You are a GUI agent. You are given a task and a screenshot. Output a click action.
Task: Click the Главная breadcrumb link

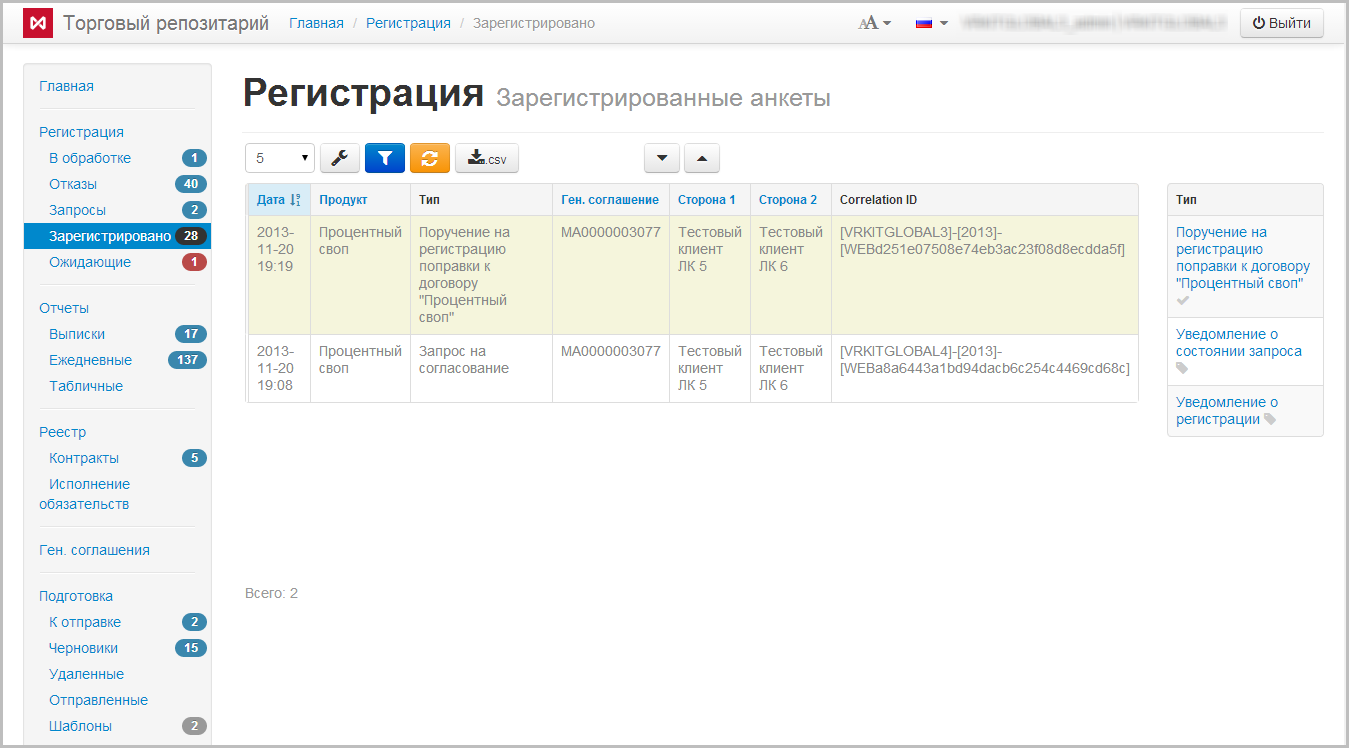click(x=316, y=23)
